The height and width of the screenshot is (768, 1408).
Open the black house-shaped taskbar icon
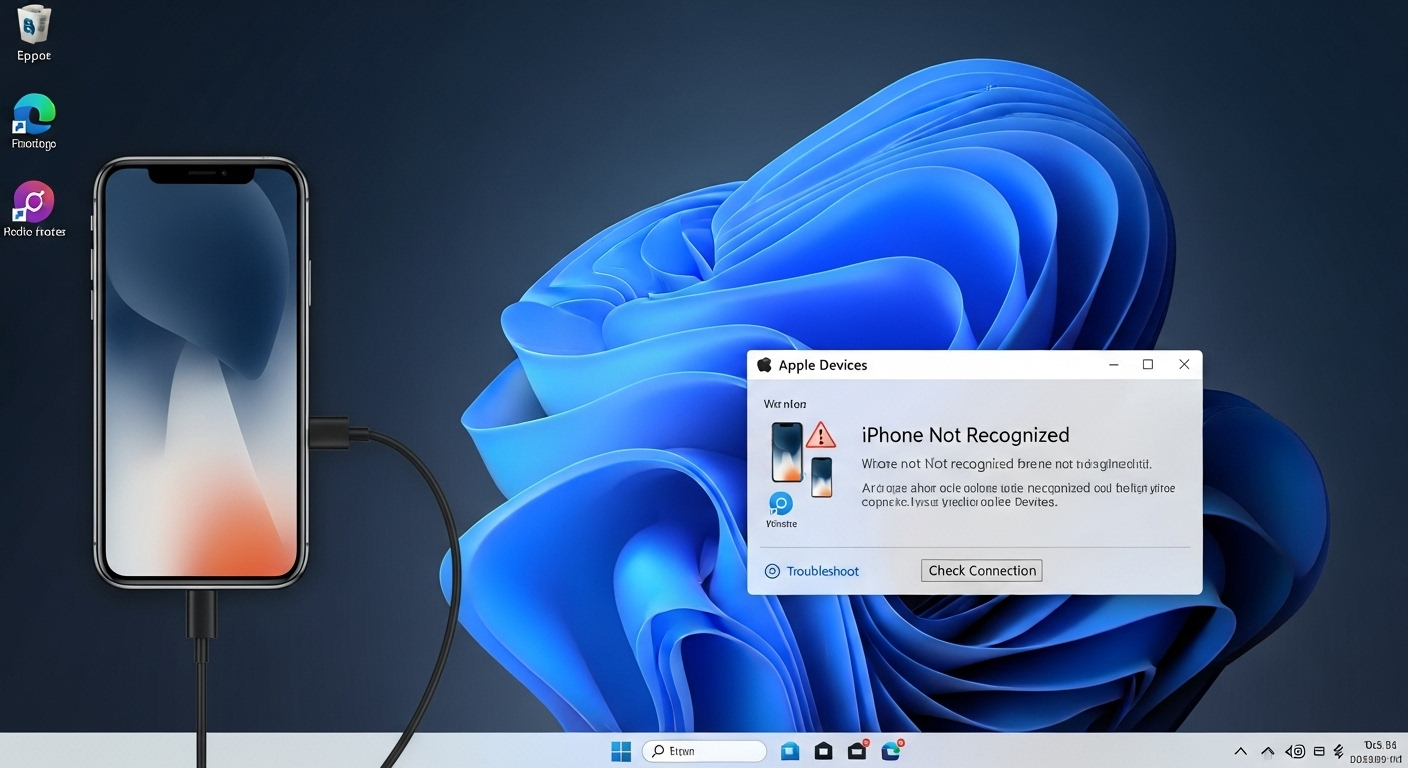click(x=823, y=751)
